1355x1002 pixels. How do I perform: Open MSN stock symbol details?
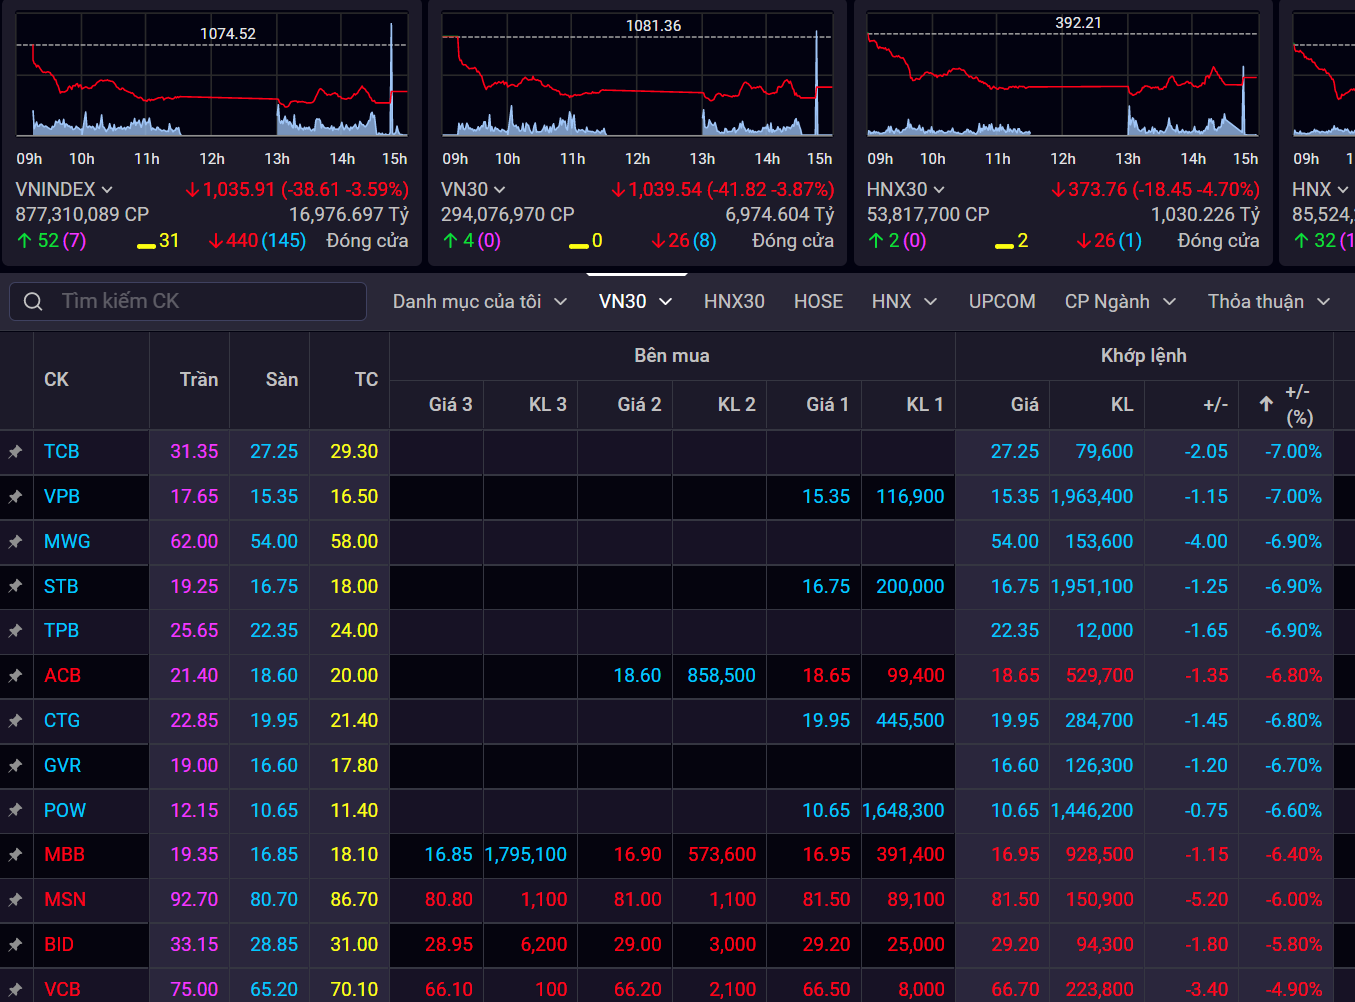(65, 900)
